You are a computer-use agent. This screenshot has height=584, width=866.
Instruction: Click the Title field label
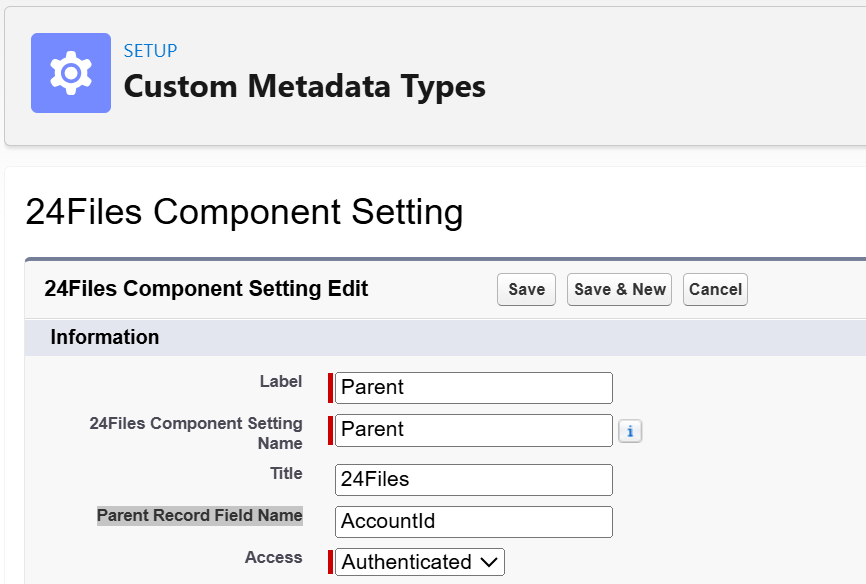point(286,473)
